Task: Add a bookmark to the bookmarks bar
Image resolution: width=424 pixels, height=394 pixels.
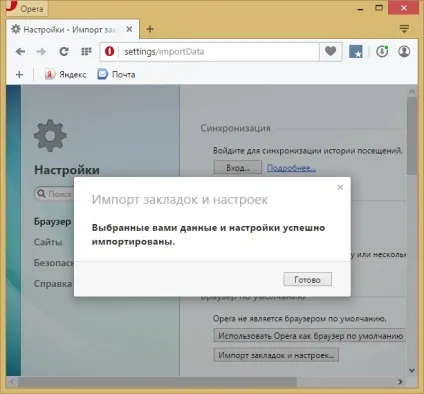Action: click(x=19, y=74)
